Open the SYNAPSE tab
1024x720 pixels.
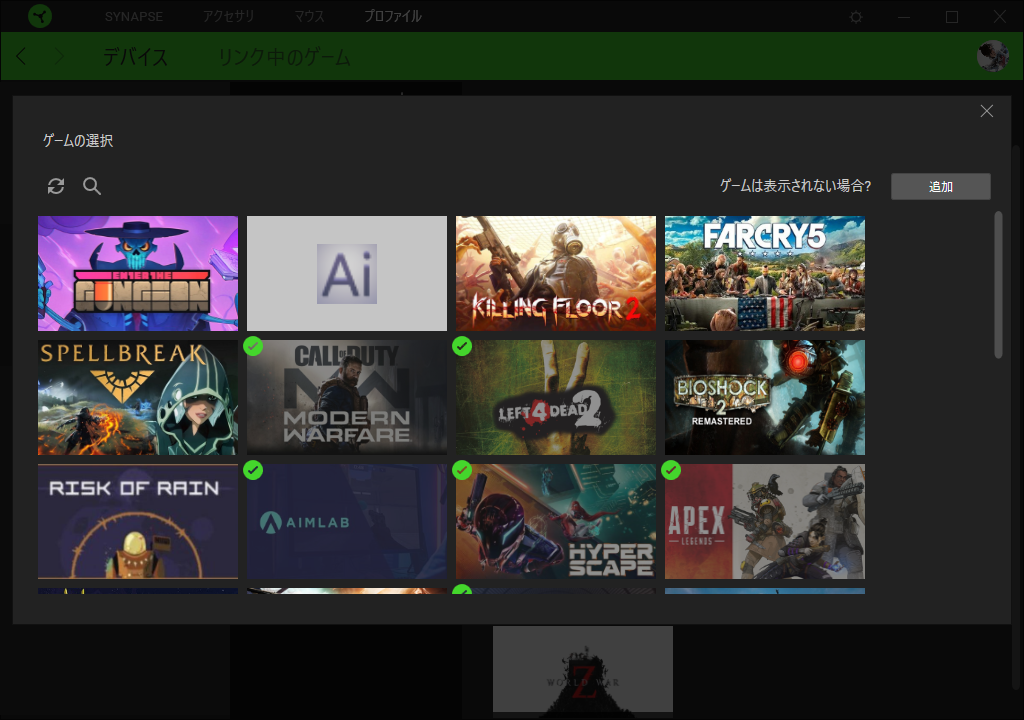pyautogui.click(x=134, y=16)
